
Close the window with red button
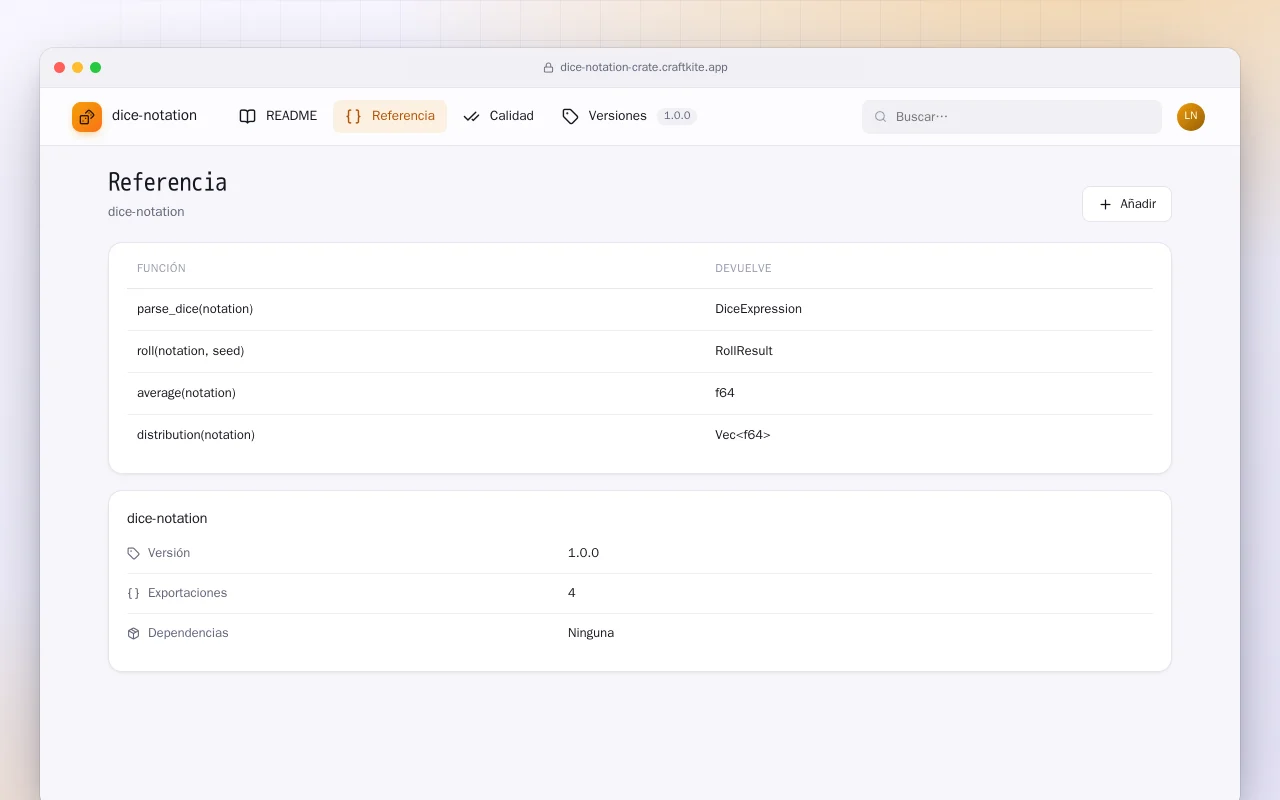click(60, 67)
